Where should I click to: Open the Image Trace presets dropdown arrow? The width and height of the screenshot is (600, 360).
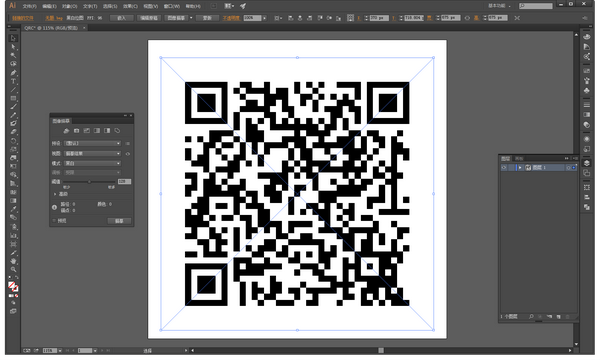191,18
